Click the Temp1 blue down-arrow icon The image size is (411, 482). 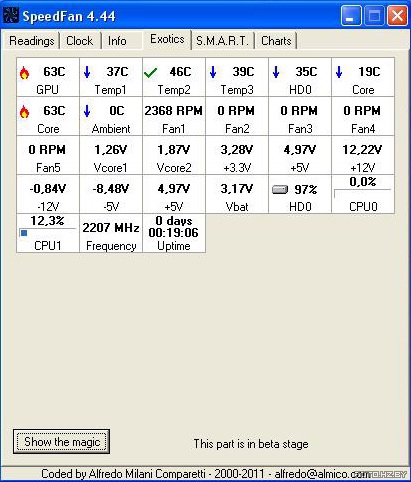pyautogui.click(x=87, y=72)
